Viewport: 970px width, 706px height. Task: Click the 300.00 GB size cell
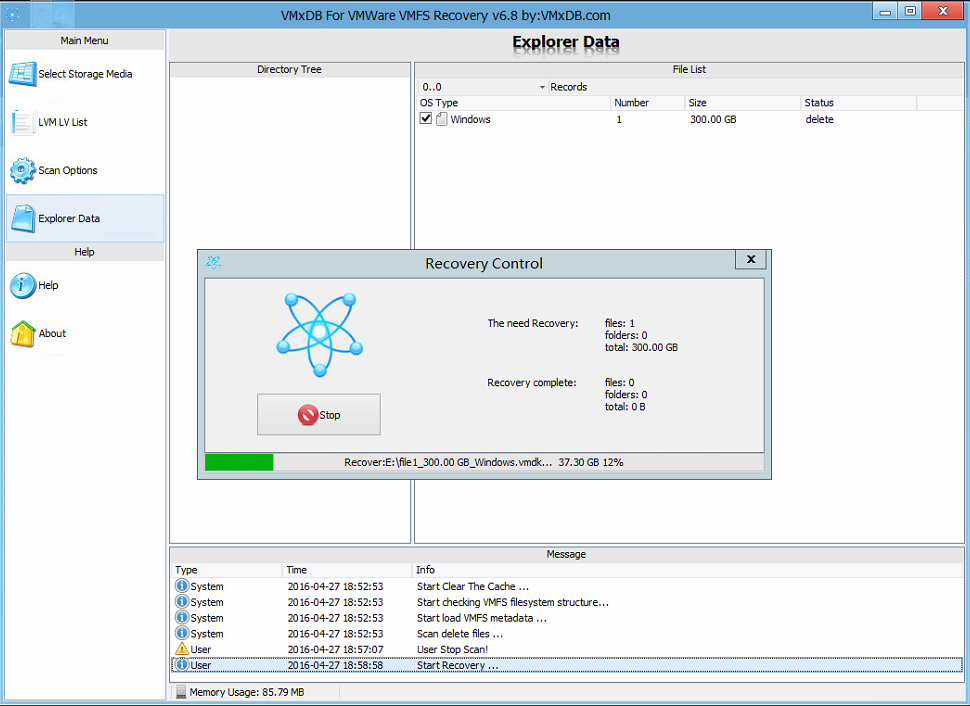tap(713, 119)
